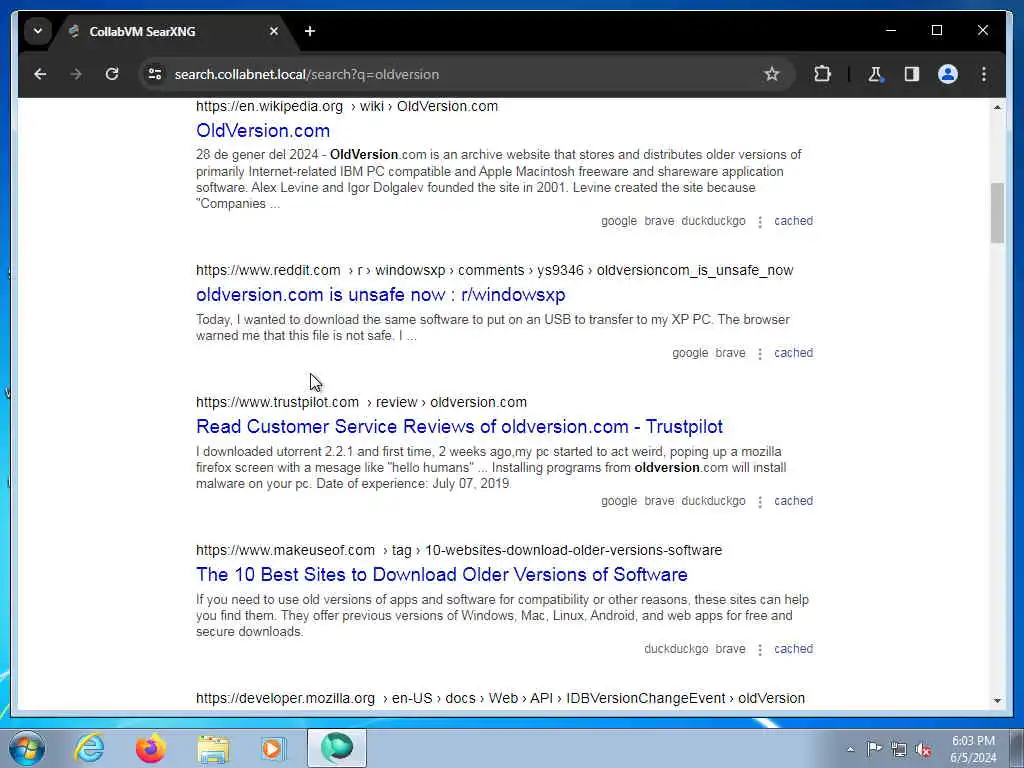Toggle the browser side panel

pos(912,74)
